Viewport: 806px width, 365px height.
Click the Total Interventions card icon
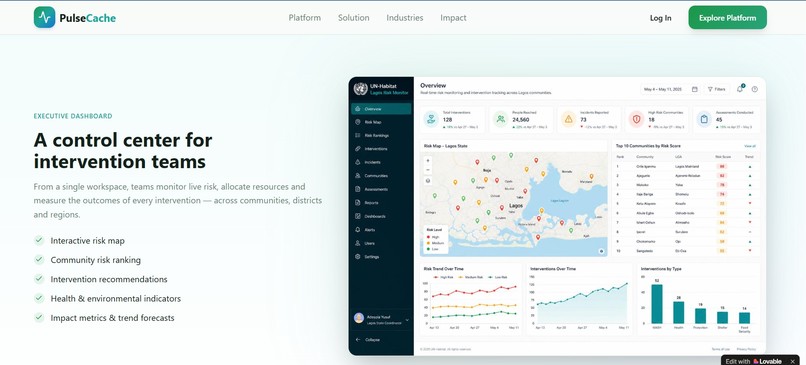[431, 120]
